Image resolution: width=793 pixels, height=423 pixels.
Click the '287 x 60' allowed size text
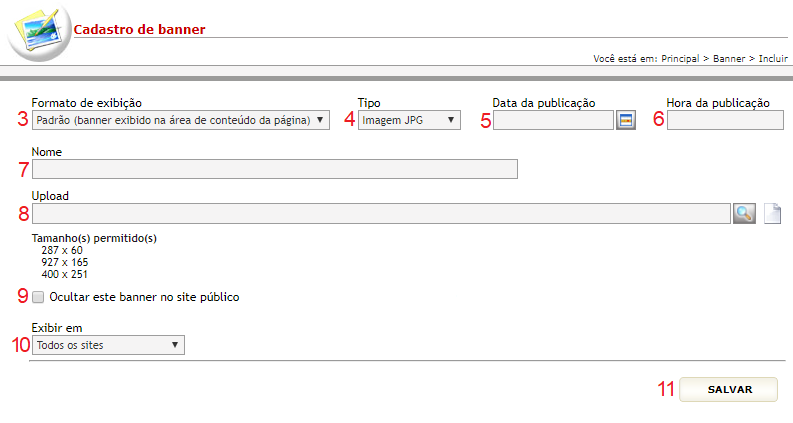(62, 250)
